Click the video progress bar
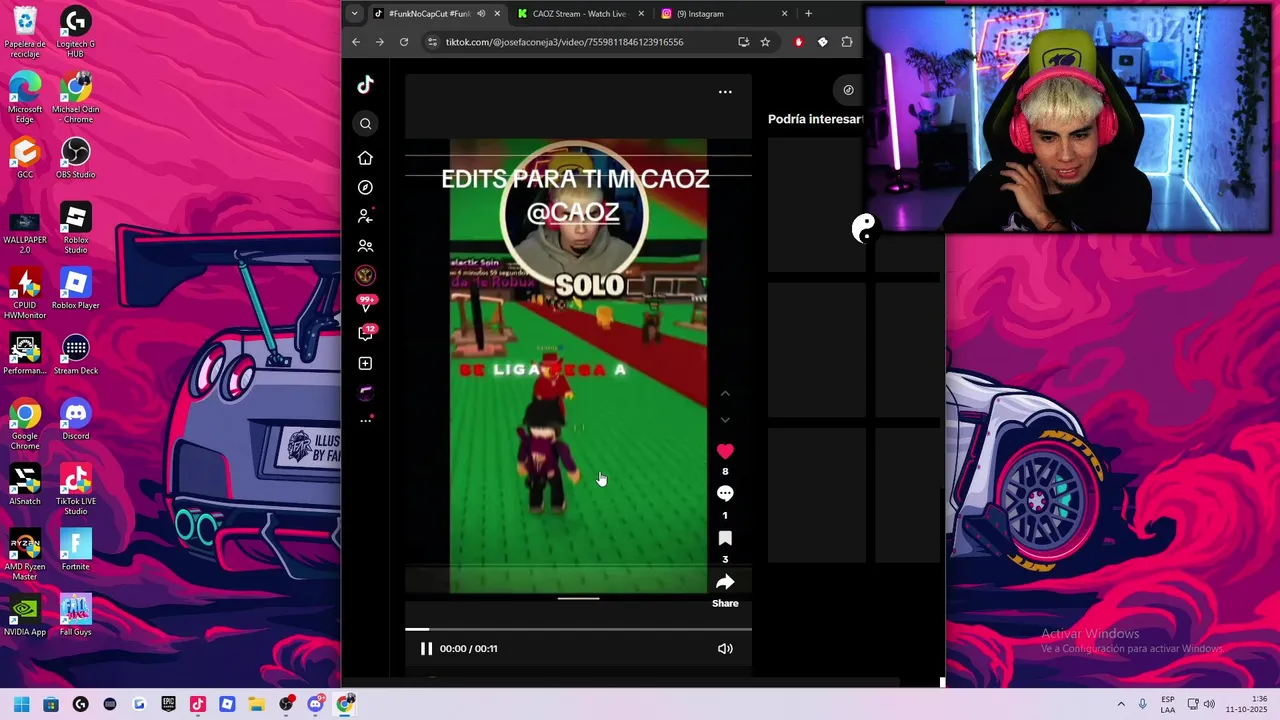The width and height of the screenshot is (1280, 720). click(578, 629)
